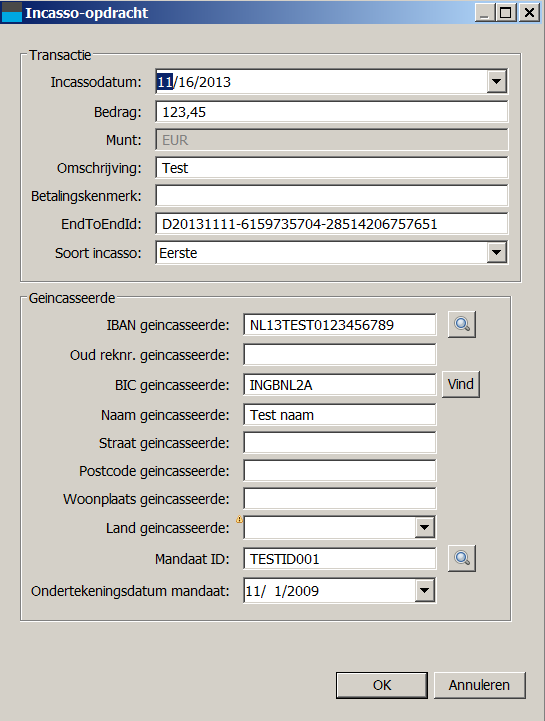The width and height of the screenshot is (545, 721).
Task: Click the empty Betalingskenmerk field
Action: (332, 196)
